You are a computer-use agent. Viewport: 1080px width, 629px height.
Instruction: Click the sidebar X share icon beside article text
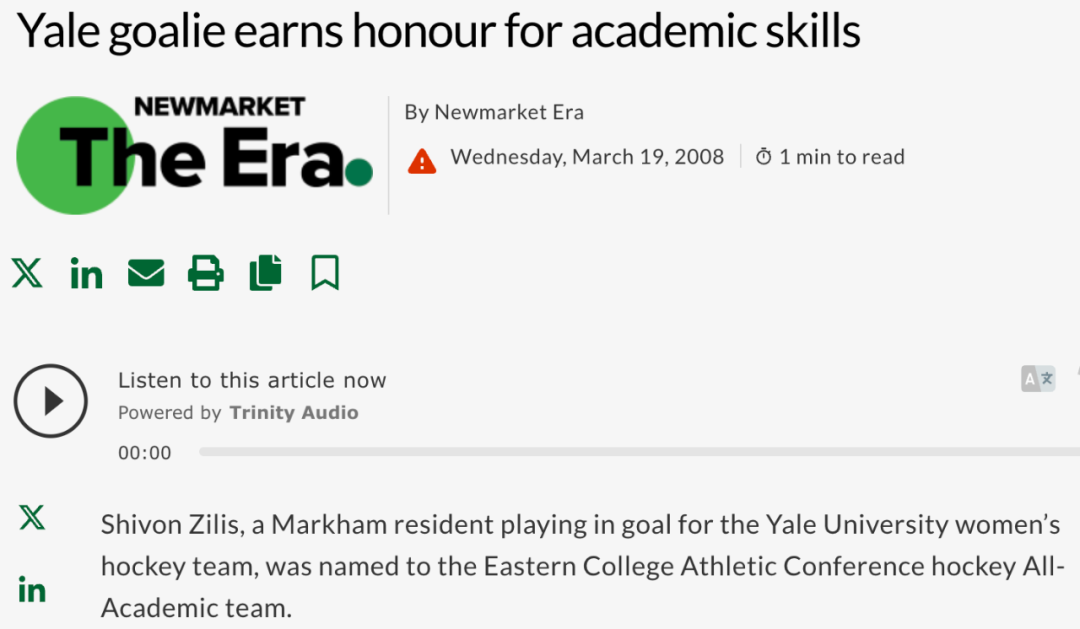tap(32, 517)
